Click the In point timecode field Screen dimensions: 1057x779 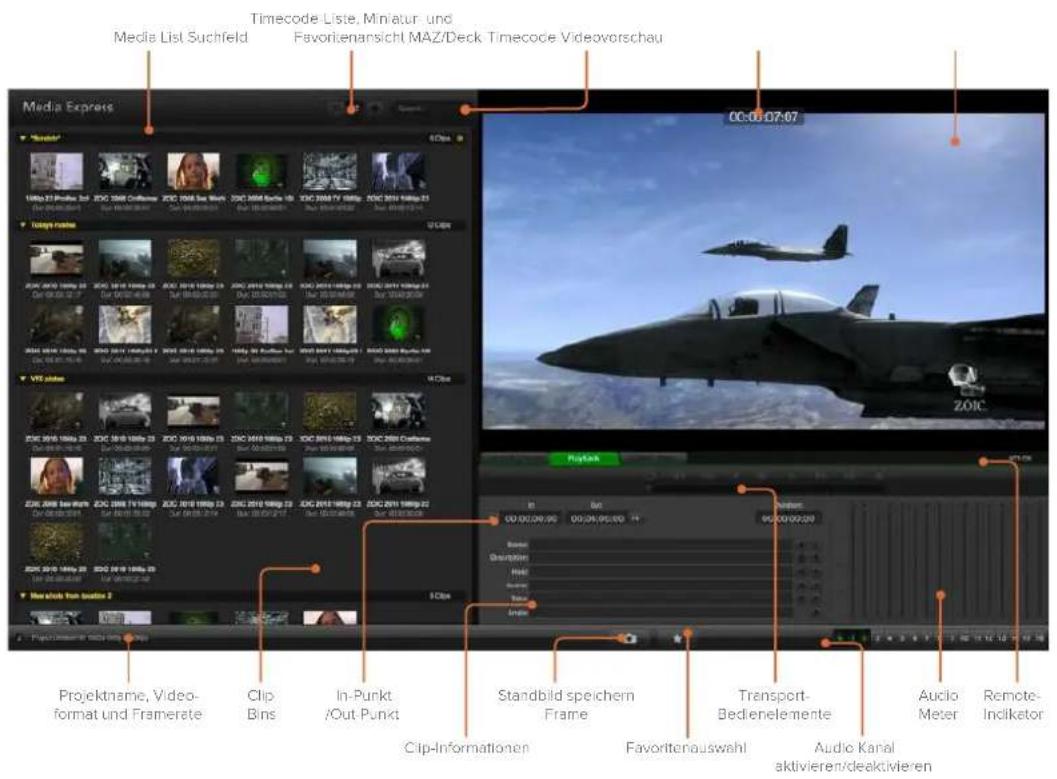pos(531,519)
